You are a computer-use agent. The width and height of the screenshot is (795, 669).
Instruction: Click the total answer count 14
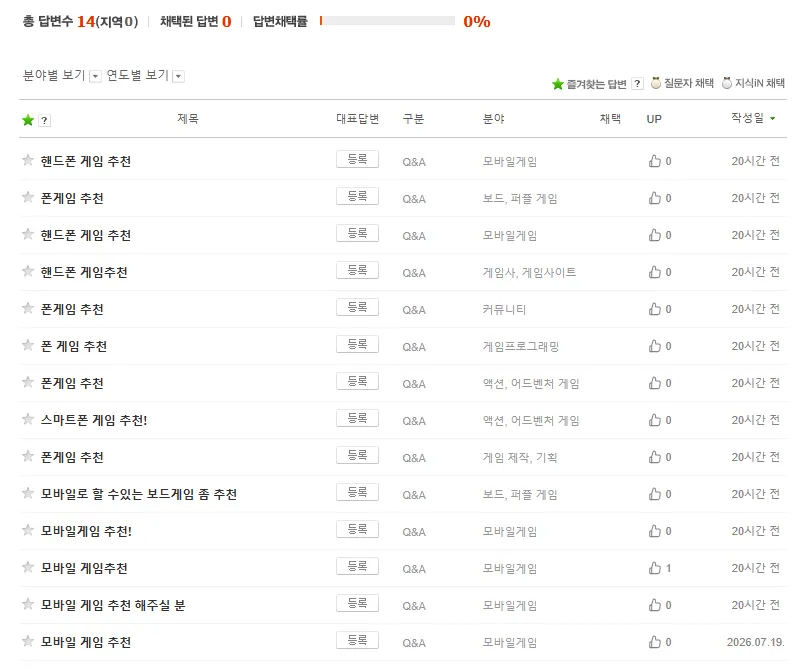(86, 21)
